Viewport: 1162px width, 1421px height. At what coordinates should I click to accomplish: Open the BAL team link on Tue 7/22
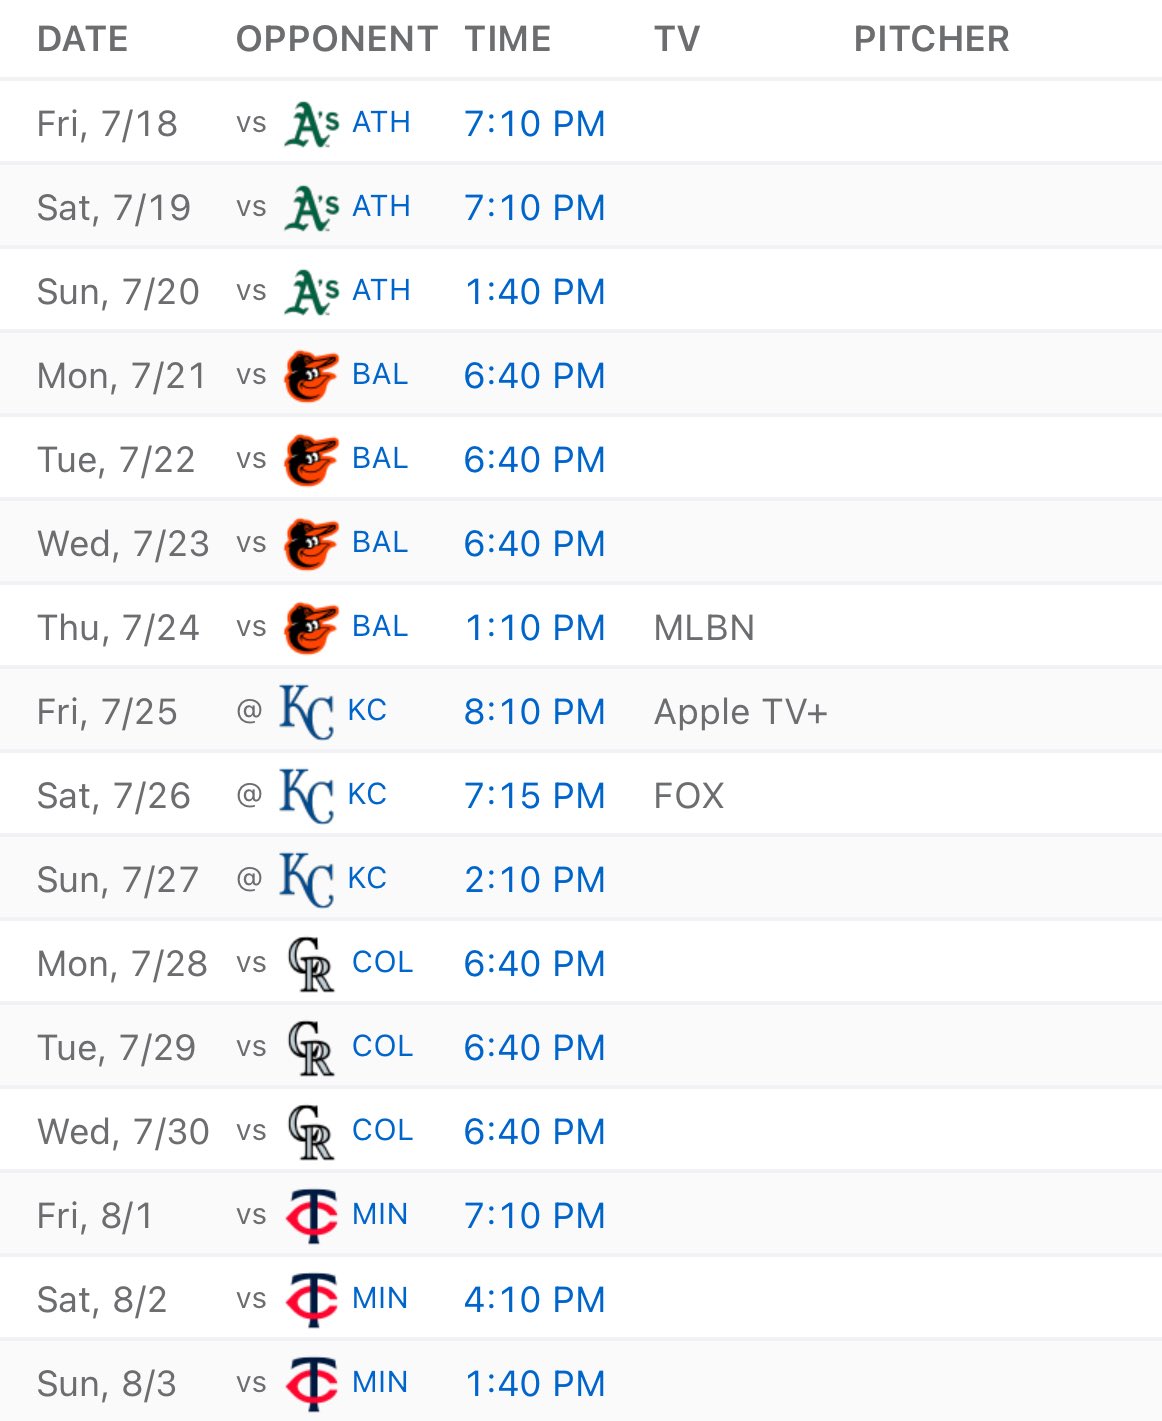tap(380, 458)
